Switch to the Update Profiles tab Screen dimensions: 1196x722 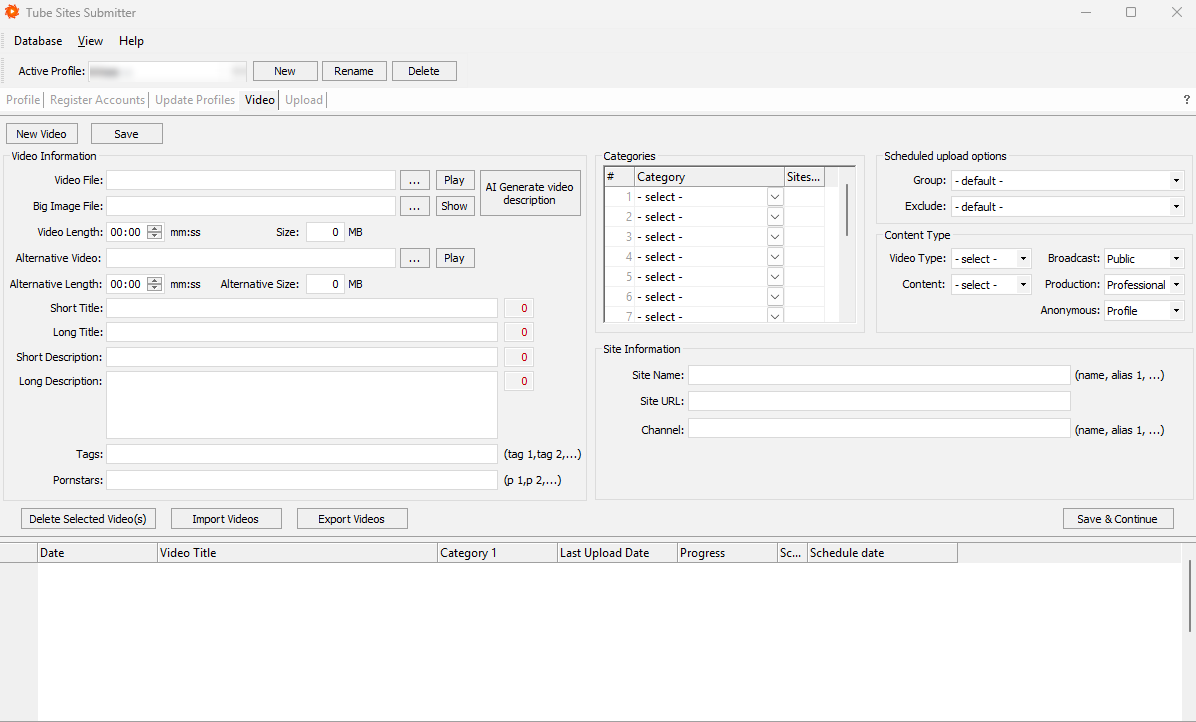point(195,100)
